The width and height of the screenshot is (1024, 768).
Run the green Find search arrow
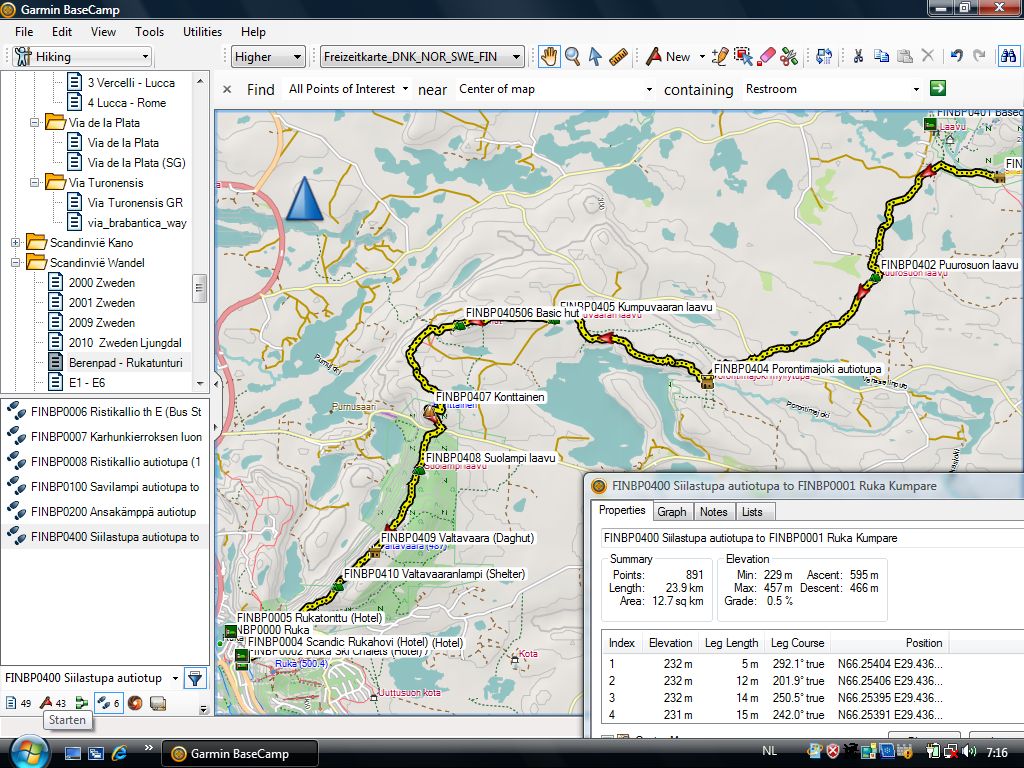click(x=937, y=88)
